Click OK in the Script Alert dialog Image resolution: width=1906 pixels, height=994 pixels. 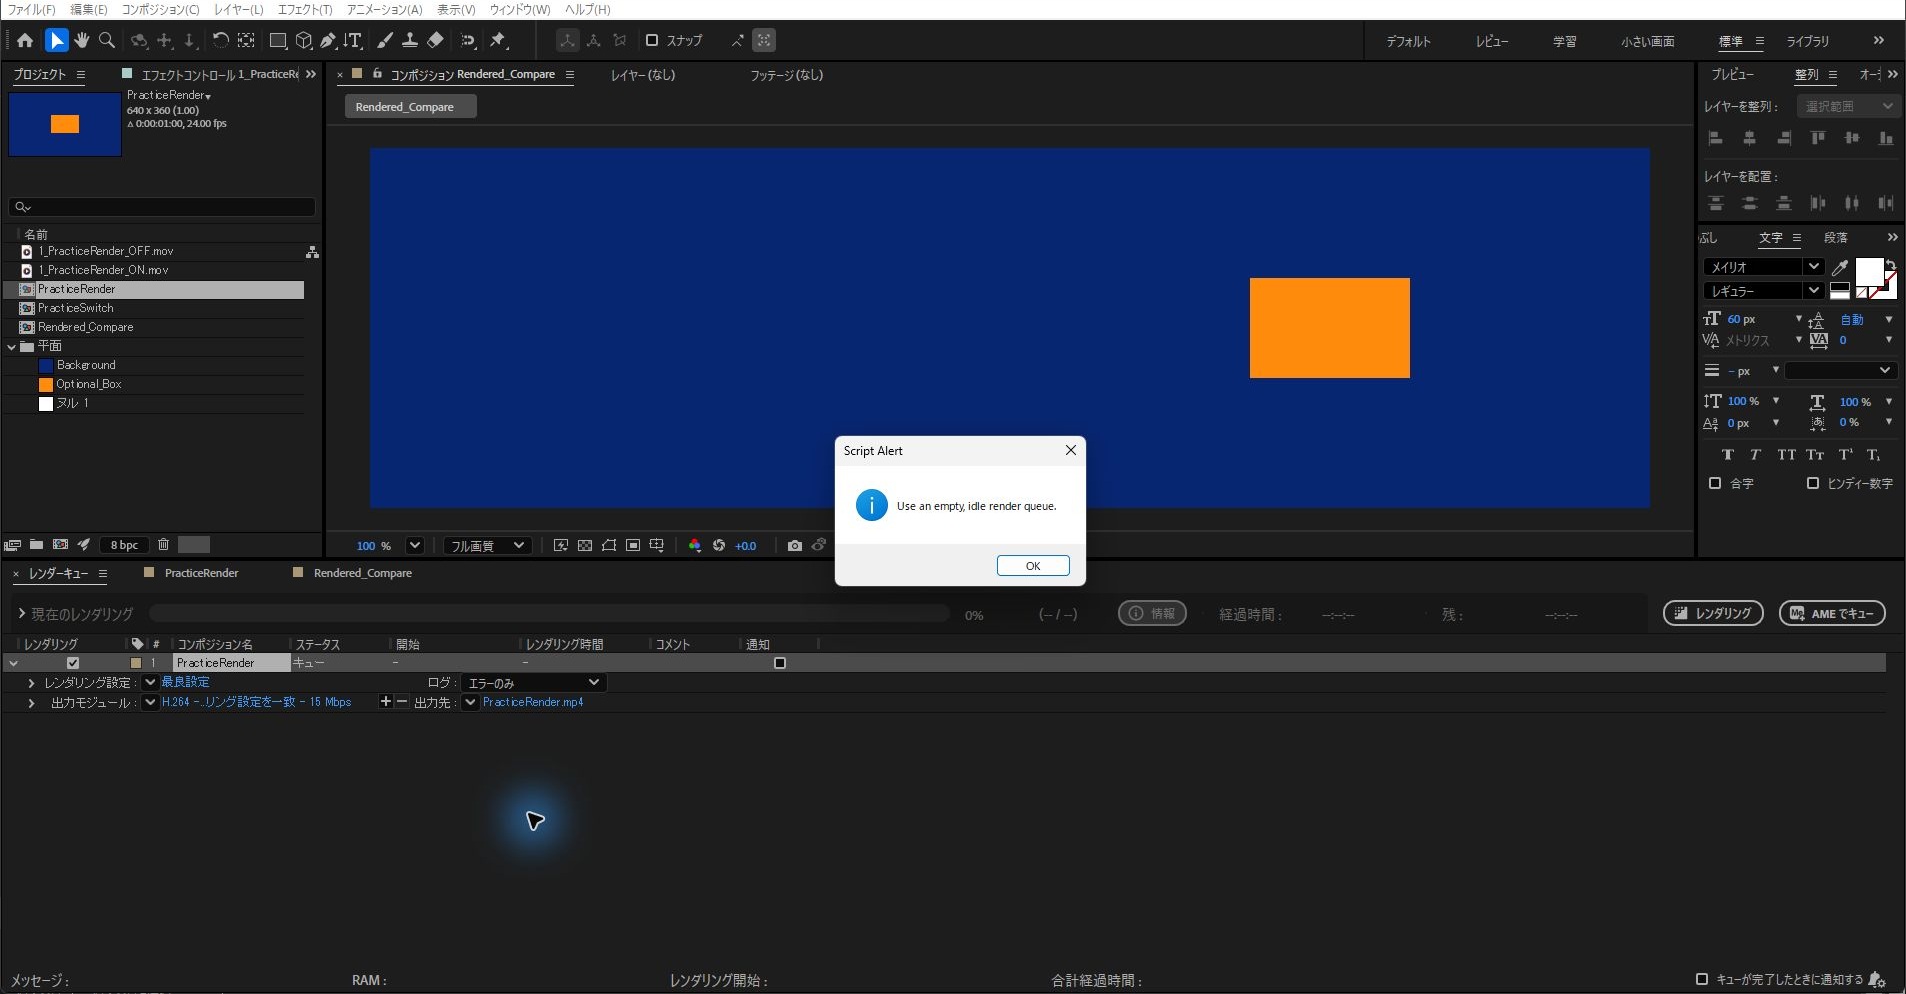click(1033, 566)
